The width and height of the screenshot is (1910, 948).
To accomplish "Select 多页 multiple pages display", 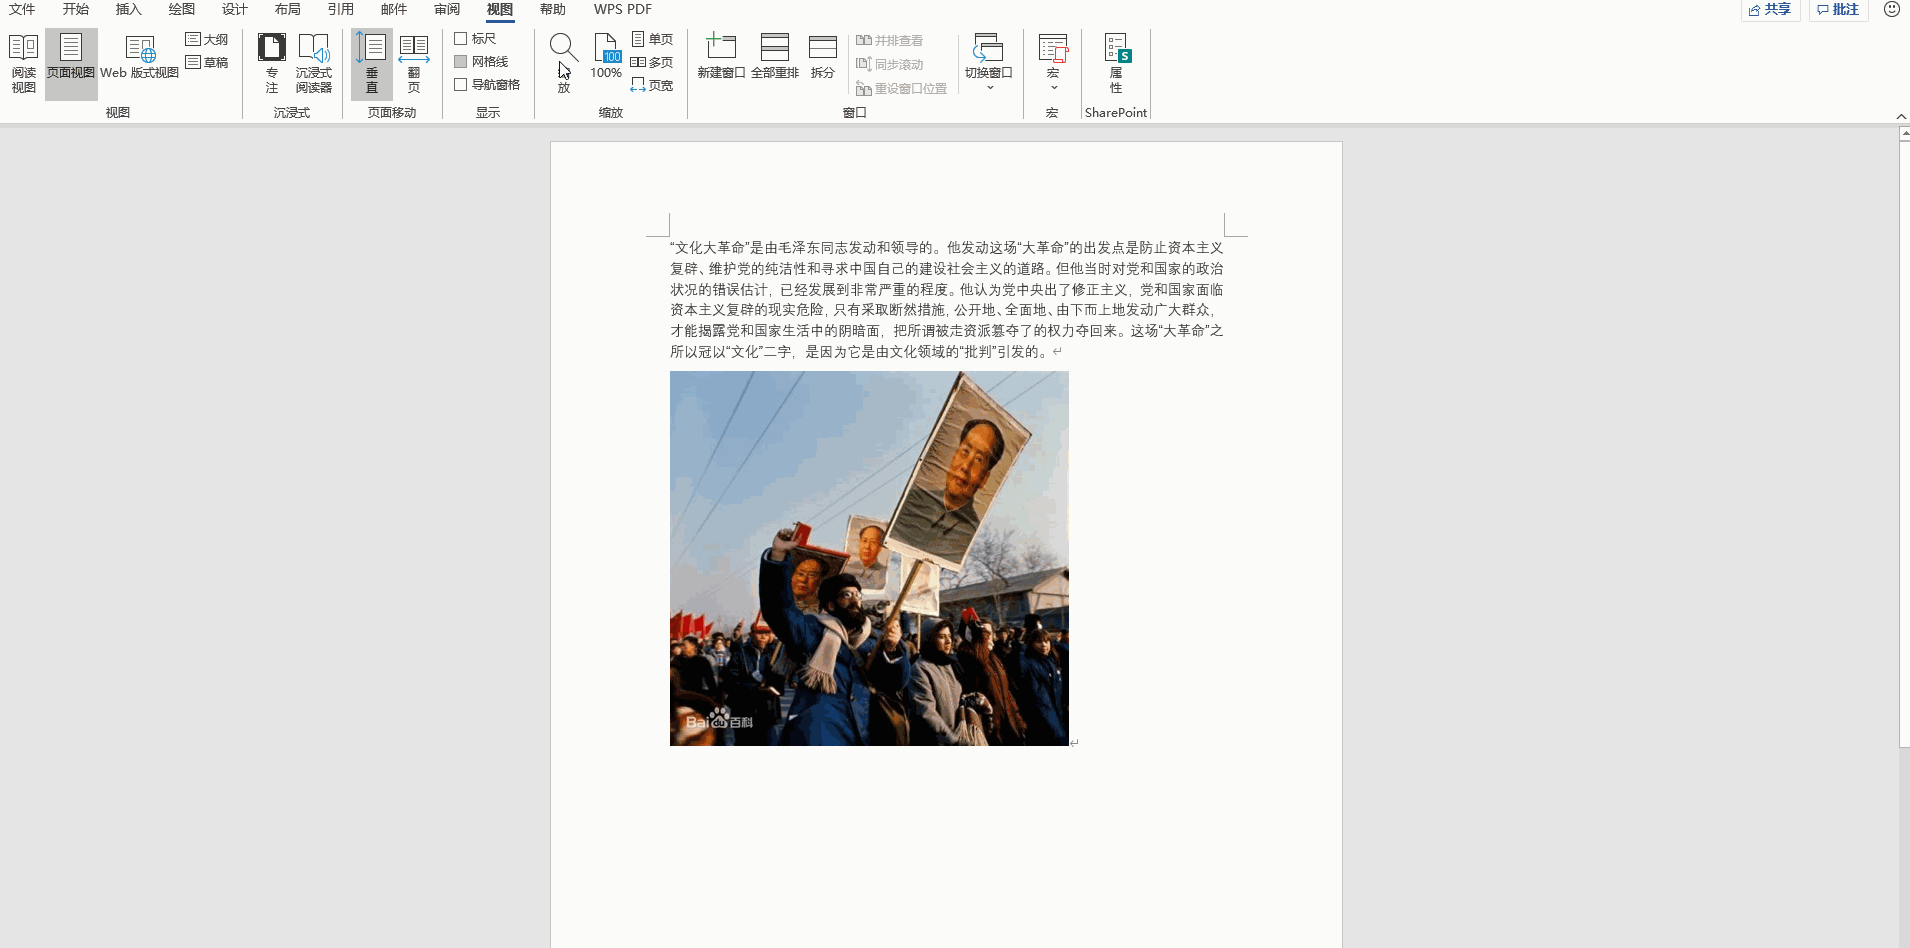I will 651,61.
